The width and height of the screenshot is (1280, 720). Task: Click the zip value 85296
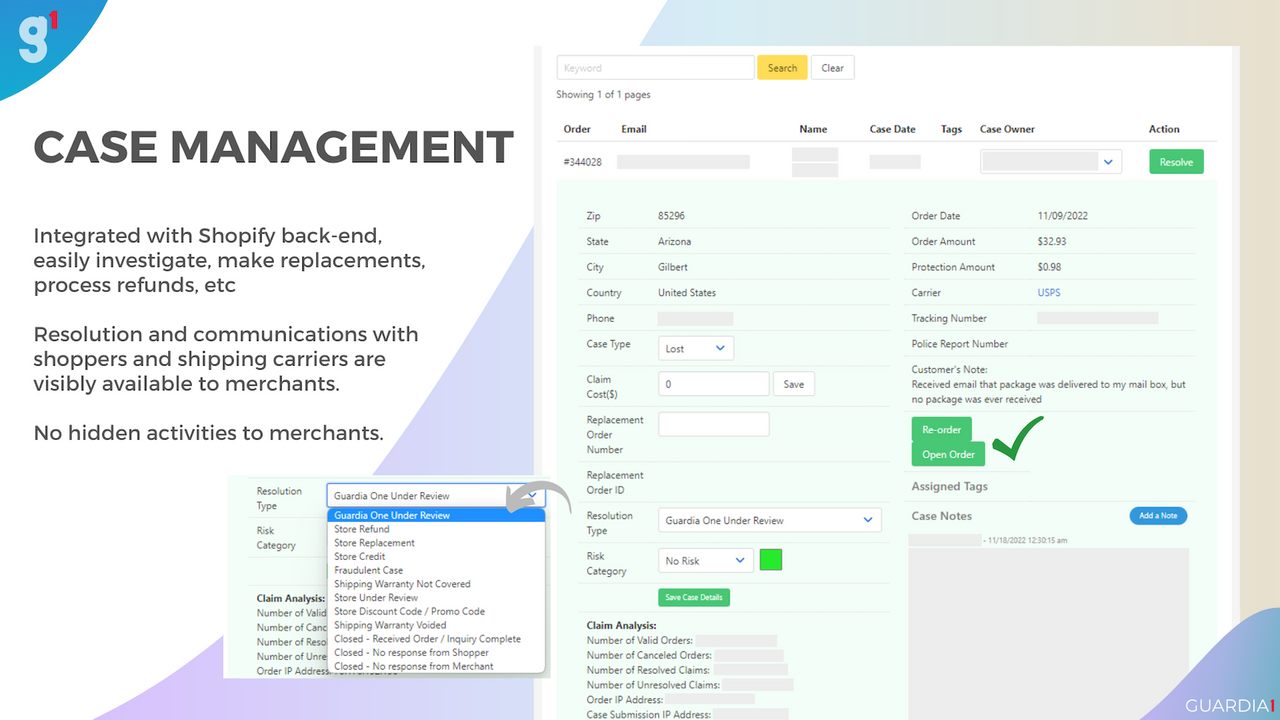[671, 216]
